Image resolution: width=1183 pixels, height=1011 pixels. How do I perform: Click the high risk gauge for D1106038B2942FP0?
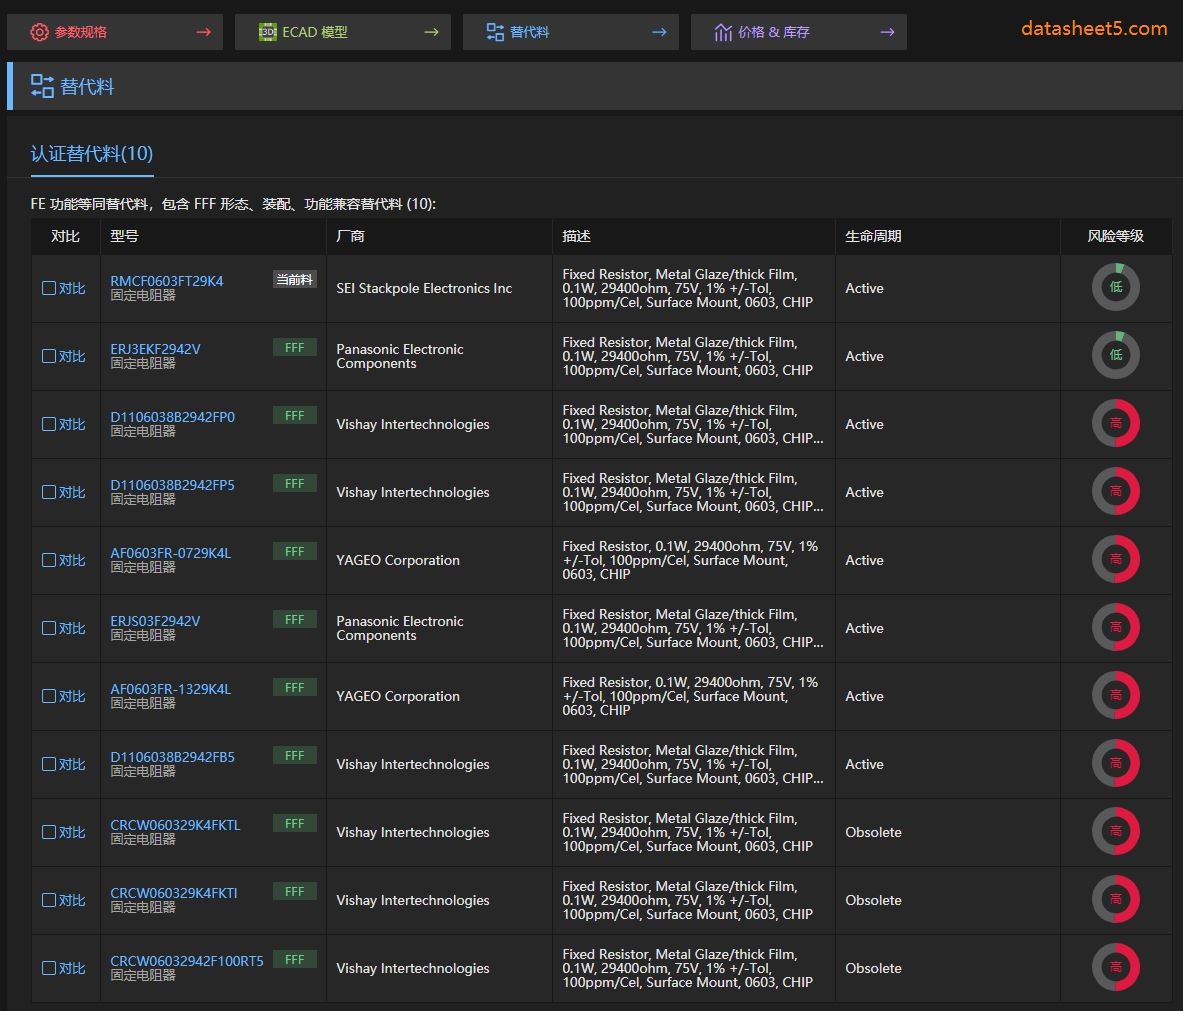click(1115, 423)
